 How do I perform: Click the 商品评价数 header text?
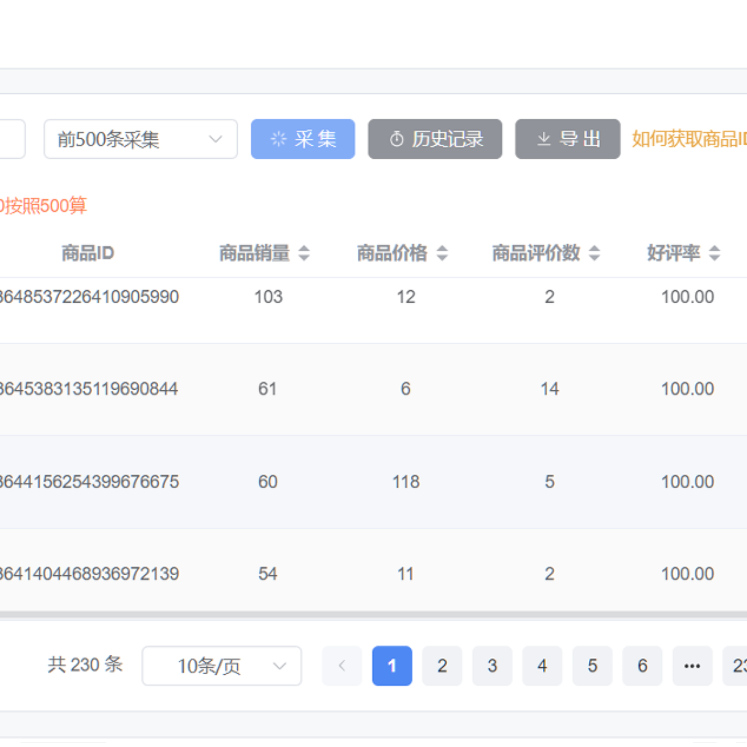point(536,252)
